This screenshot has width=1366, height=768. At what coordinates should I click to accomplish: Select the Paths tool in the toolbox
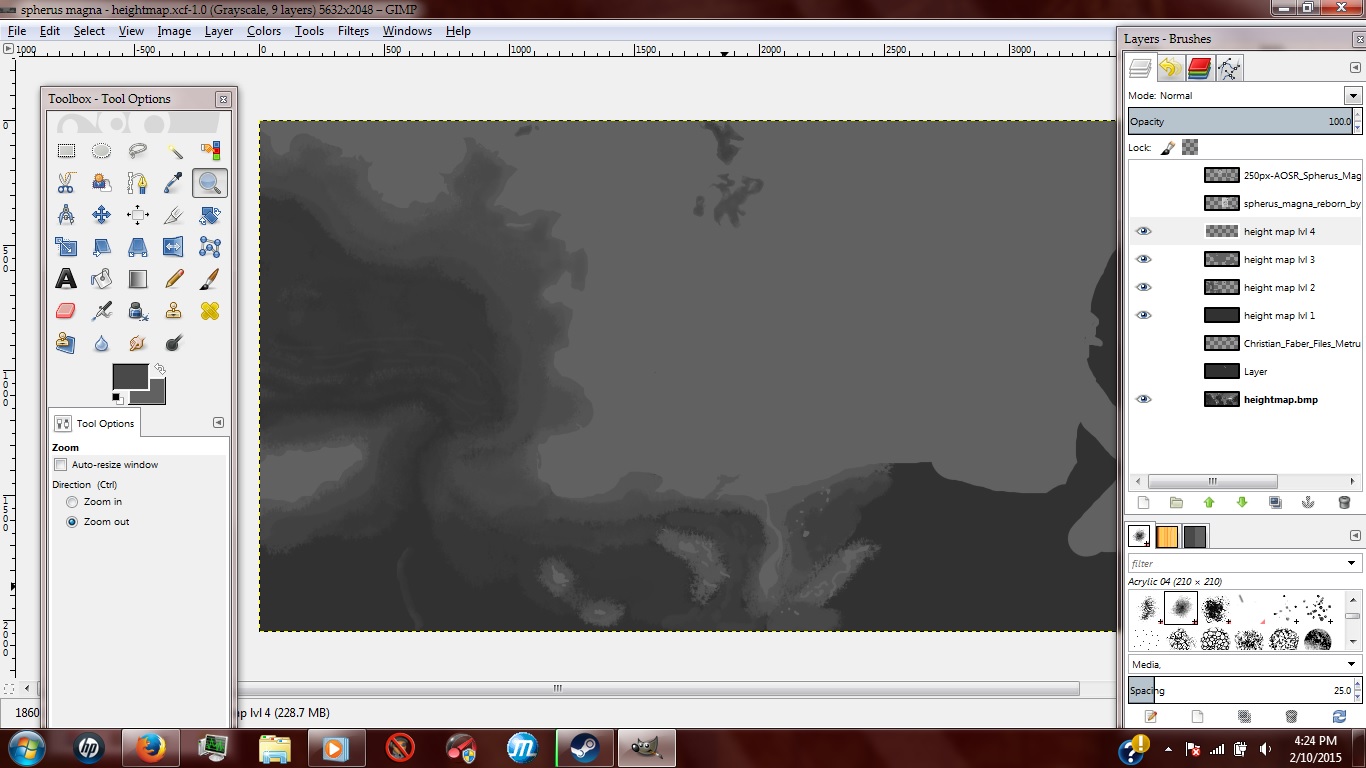coord(137,182)
